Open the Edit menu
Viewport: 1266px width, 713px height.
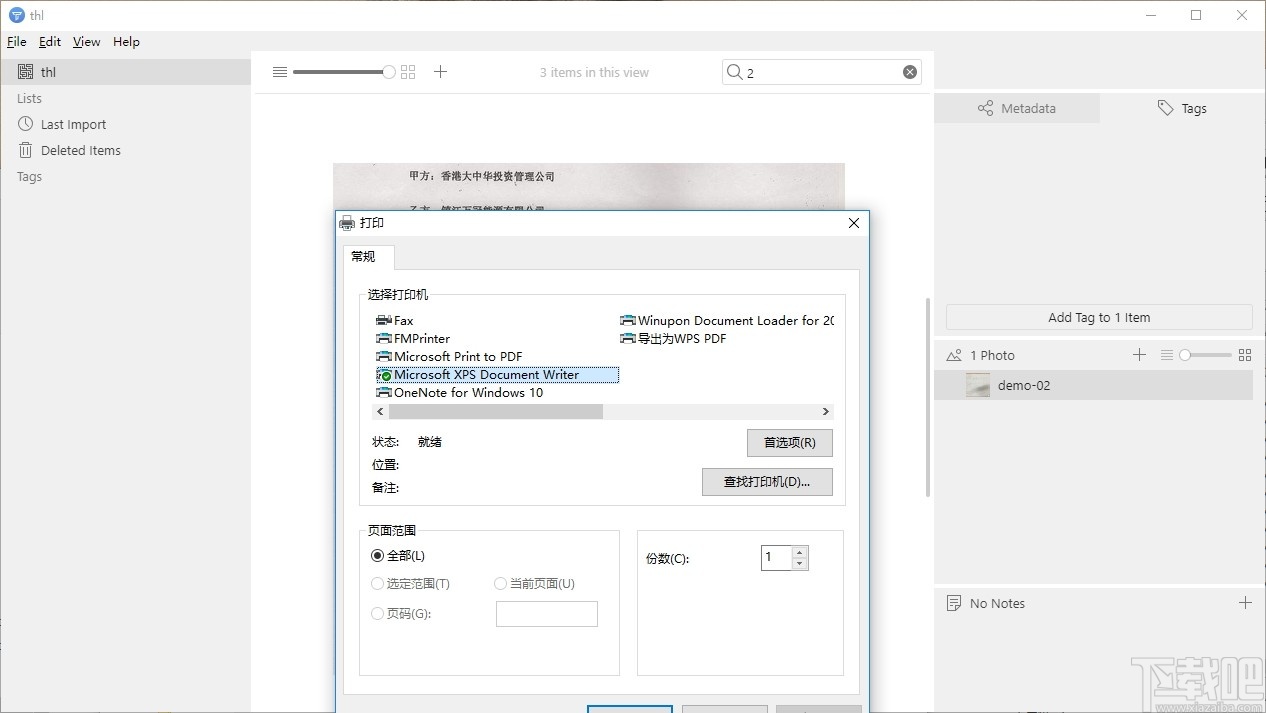coord(49,41)
